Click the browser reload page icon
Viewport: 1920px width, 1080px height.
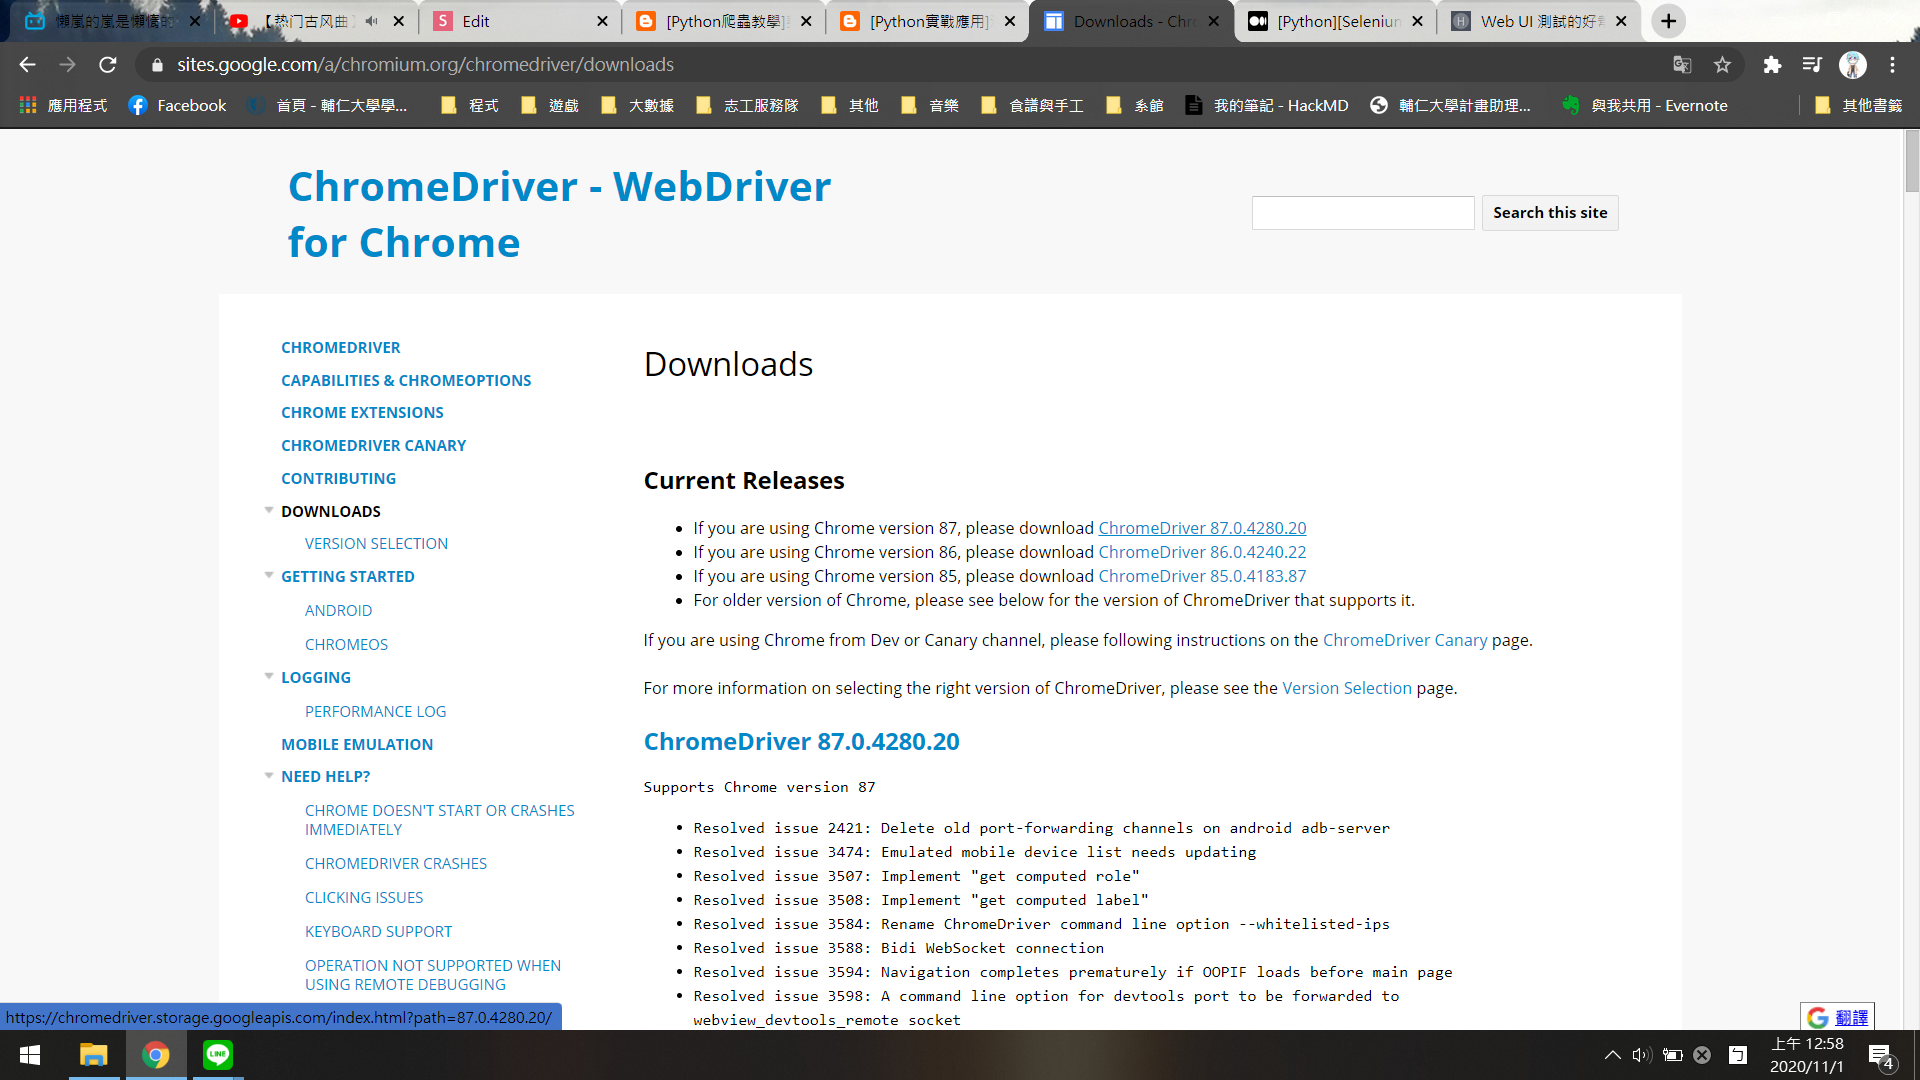point(108,65)
